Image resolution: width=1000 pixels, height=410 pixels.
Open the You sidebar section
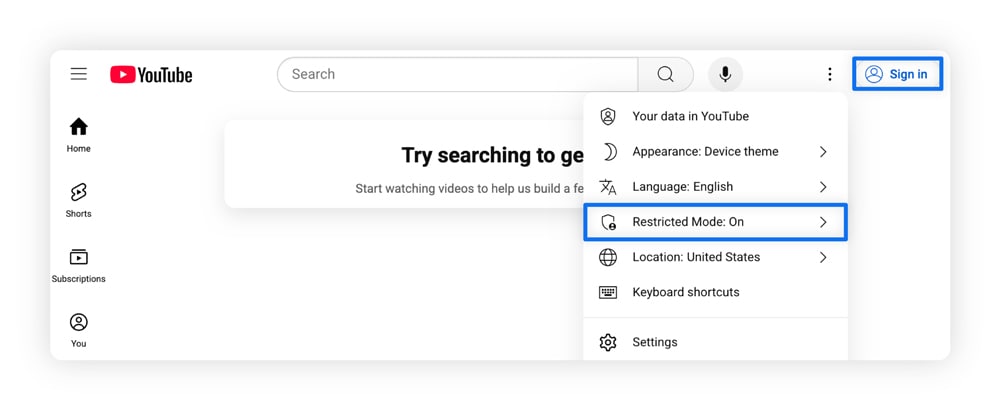click(x=78, y=330)
